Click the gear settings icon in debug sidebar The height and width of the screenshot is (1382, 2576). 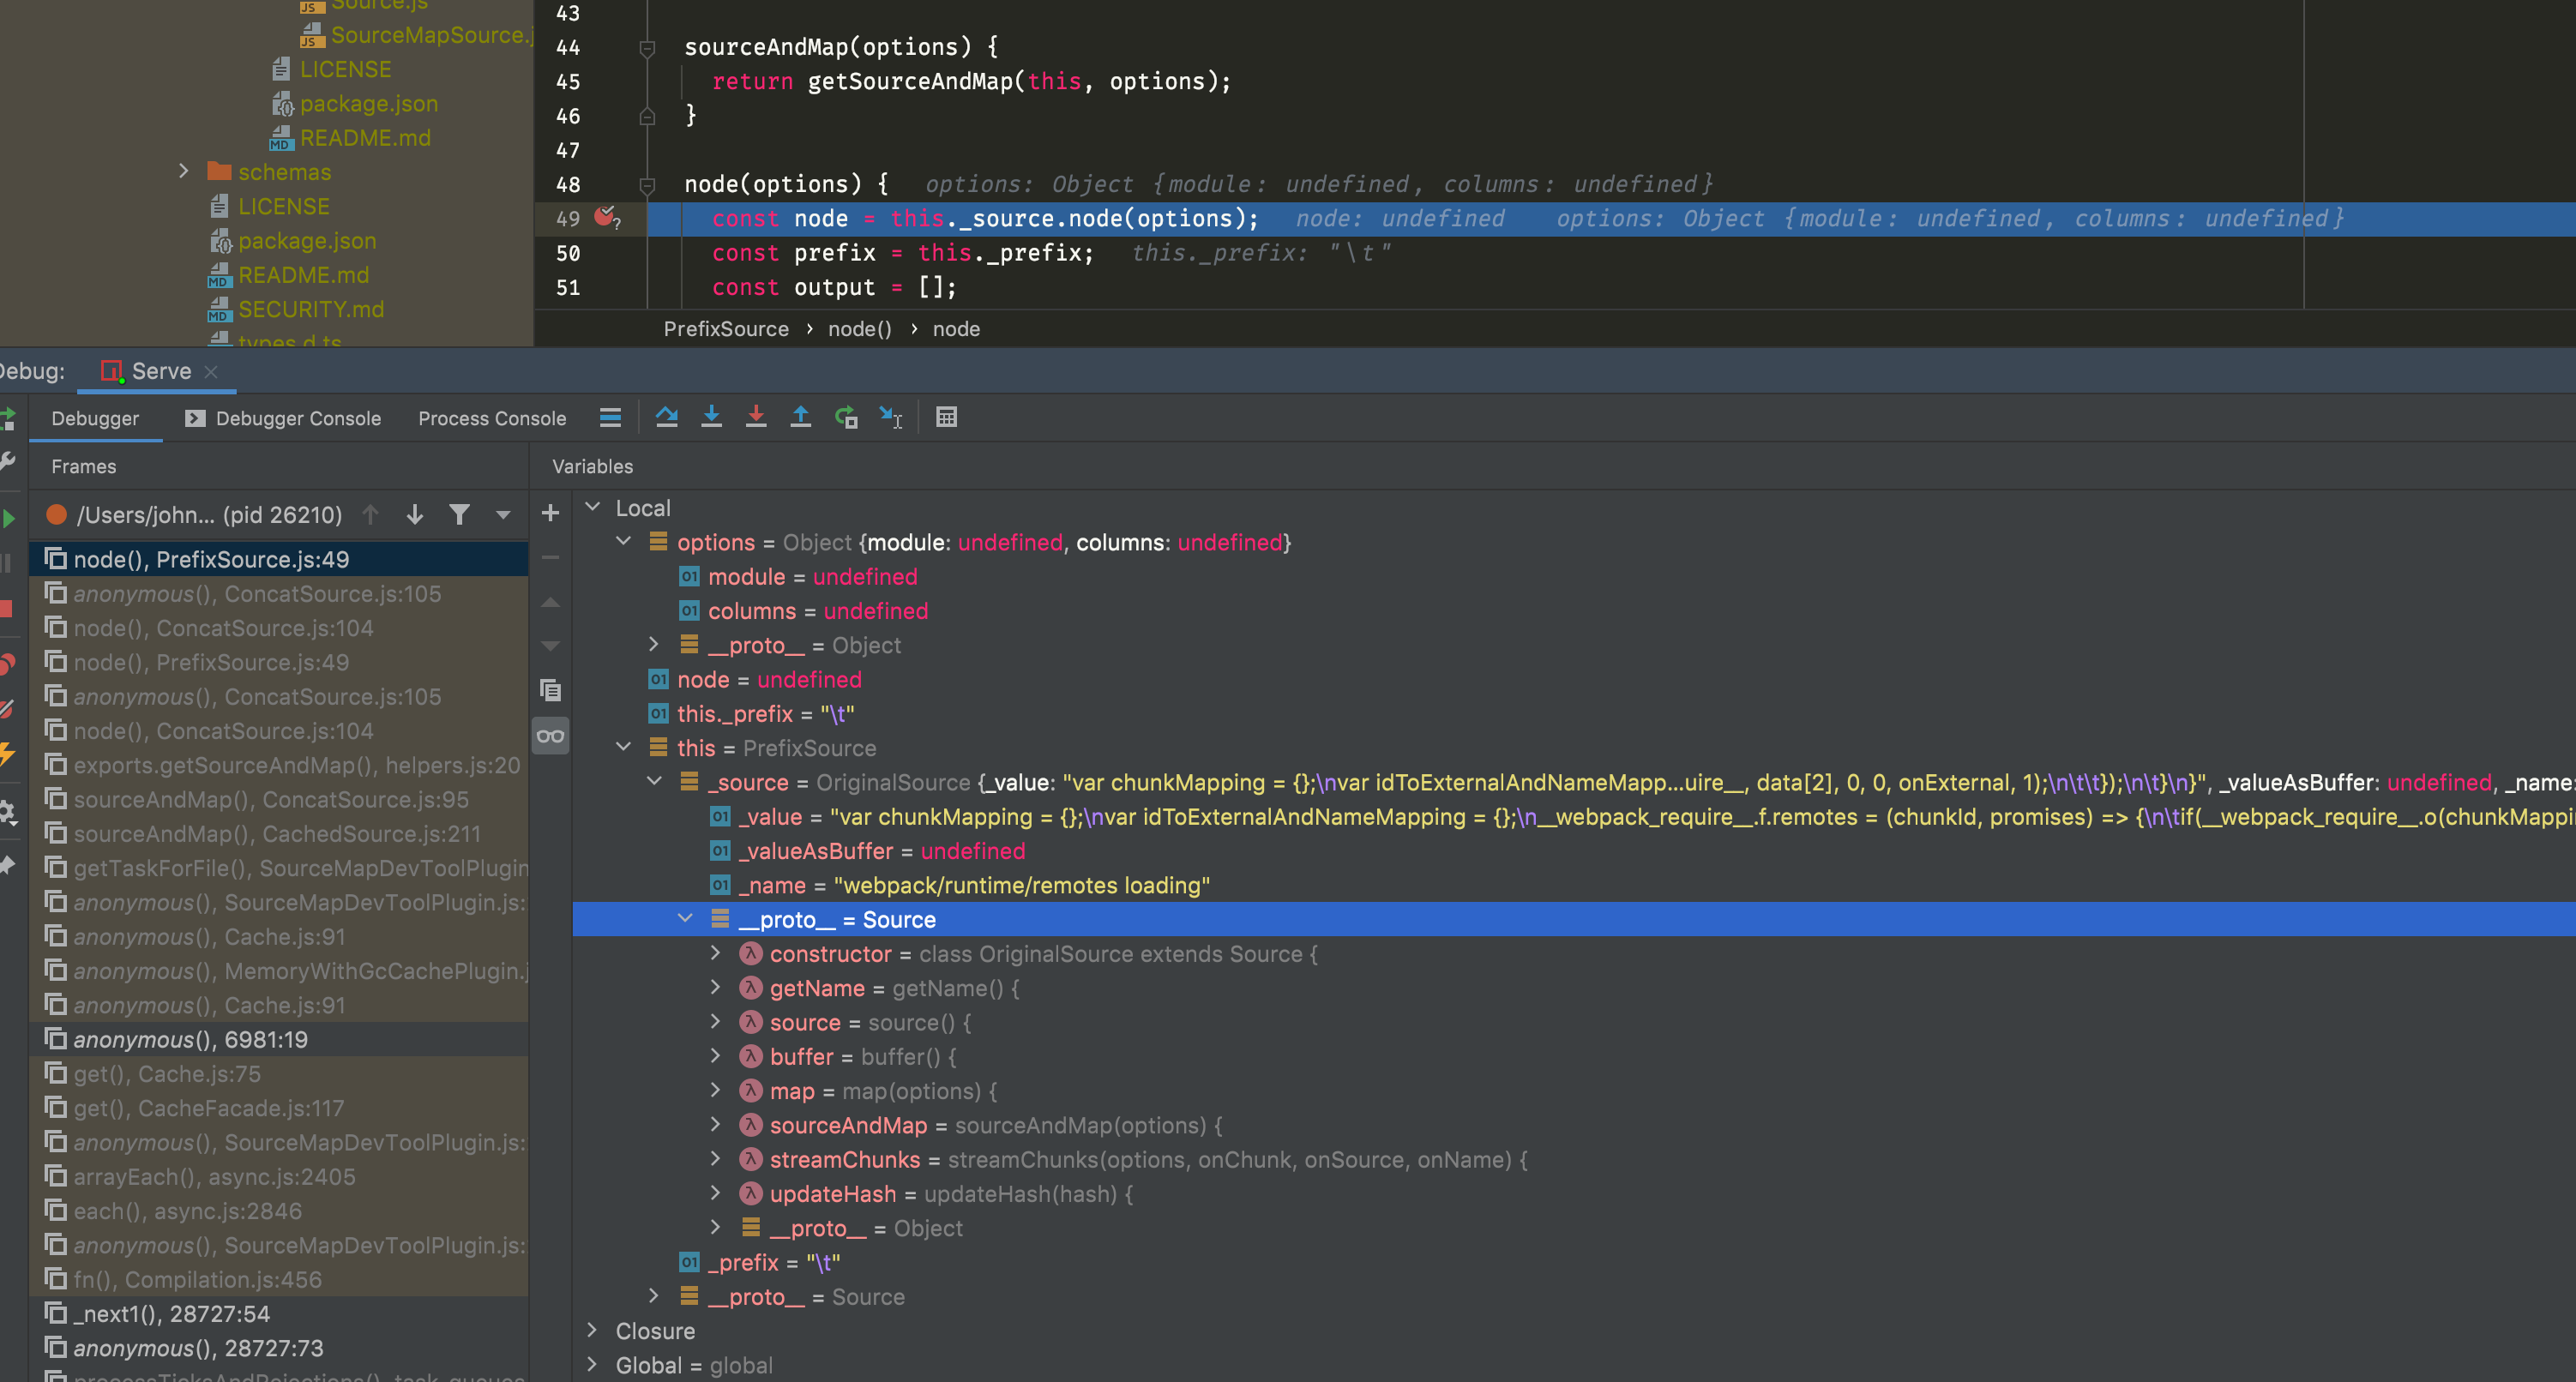(x=7, y=812)
